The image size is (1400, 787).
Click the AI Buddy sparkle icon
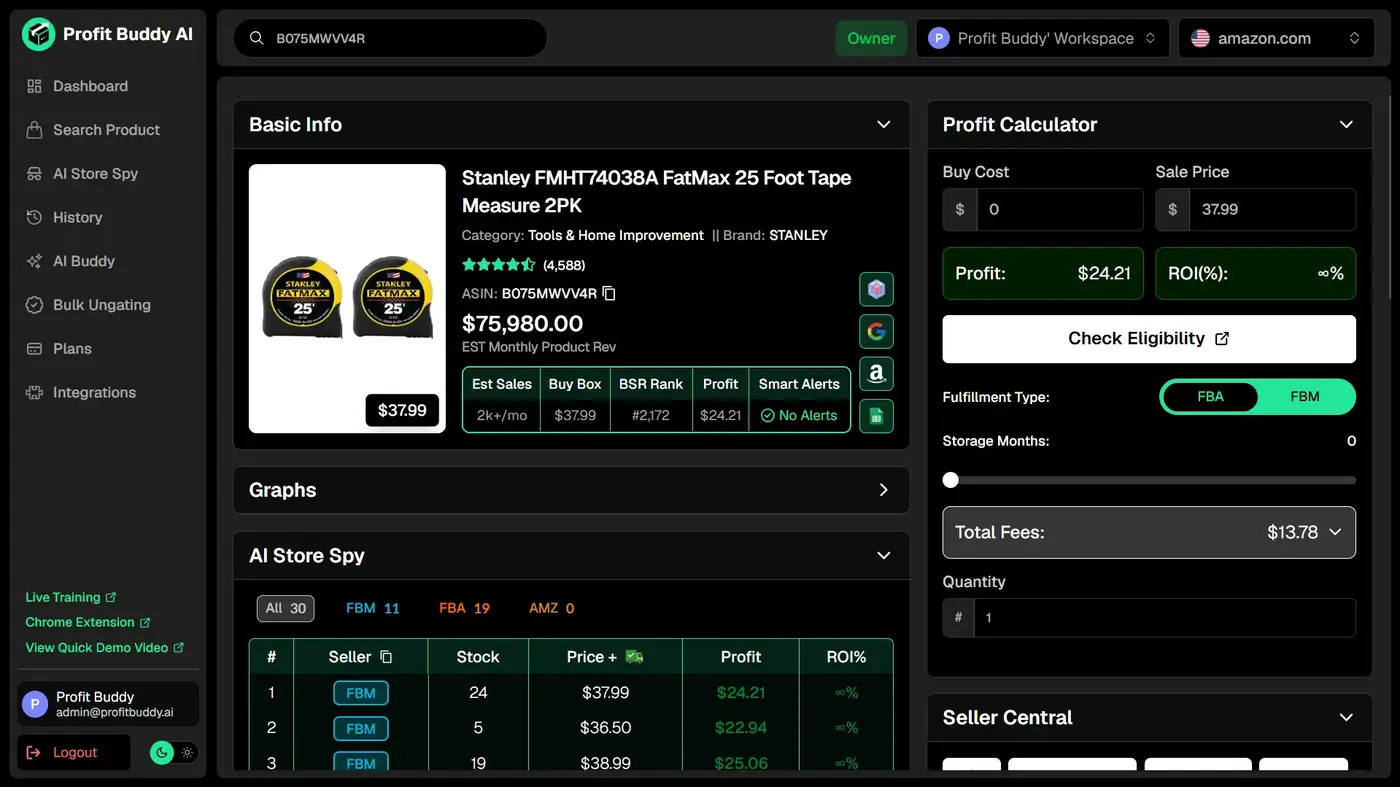(34, 261)
